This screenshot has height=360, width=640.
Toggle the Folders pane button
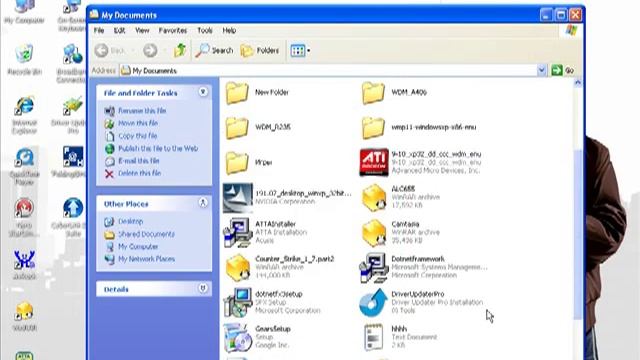tap(260, 51)
